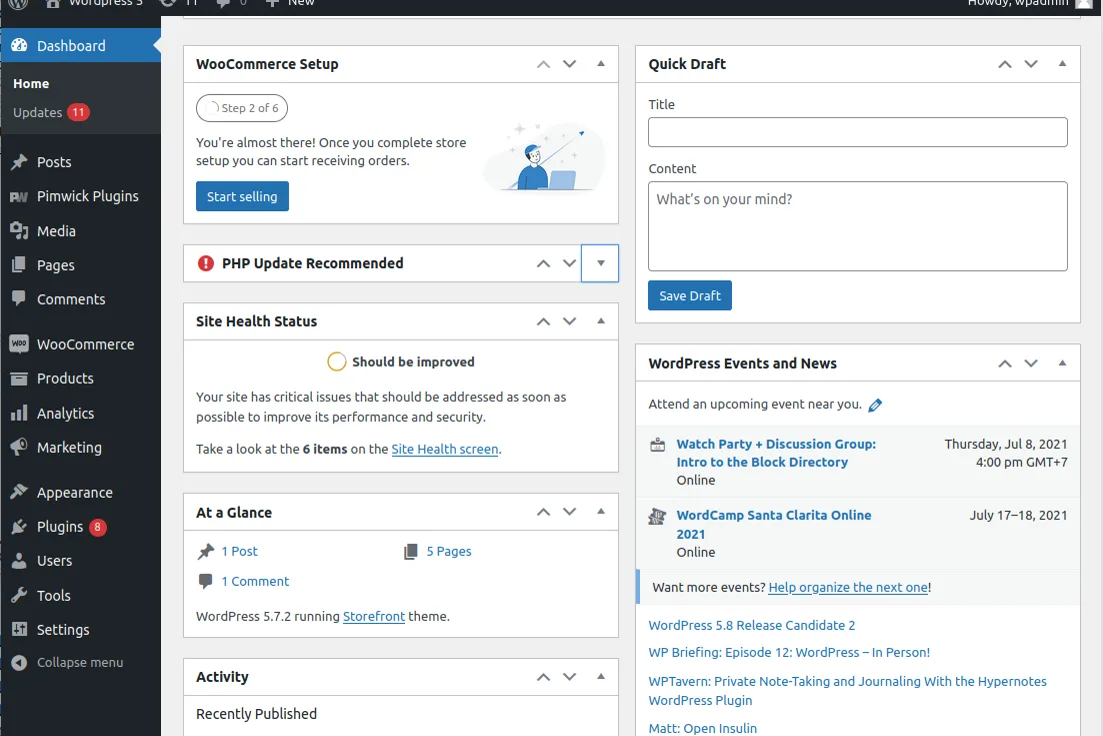Toggle the Site Health Status panel
The width and height of the screenshot is (1103, 736).
point(601,322)
